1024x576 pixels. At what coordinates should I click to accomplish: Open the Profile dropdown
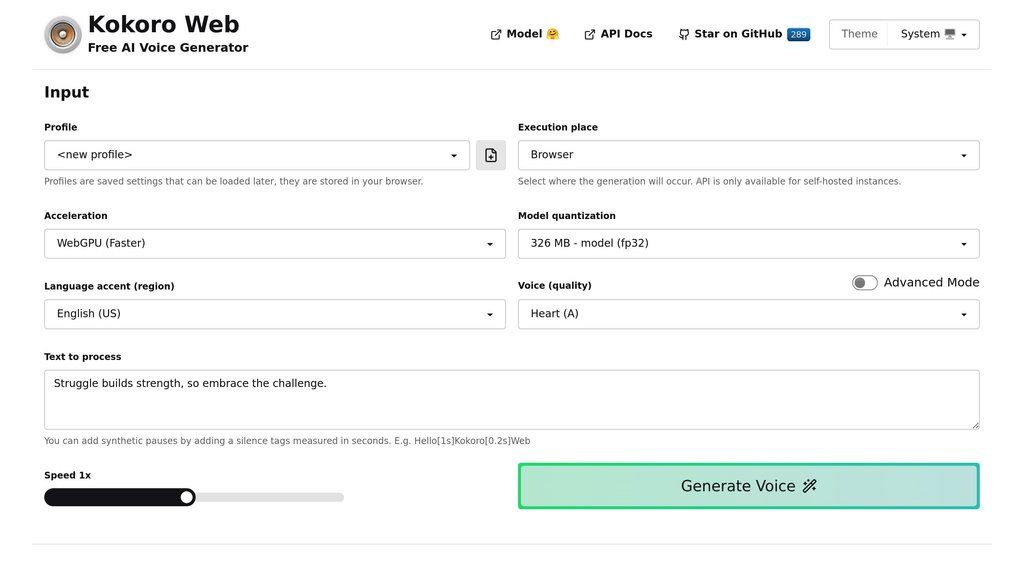[x=257, y=155]
